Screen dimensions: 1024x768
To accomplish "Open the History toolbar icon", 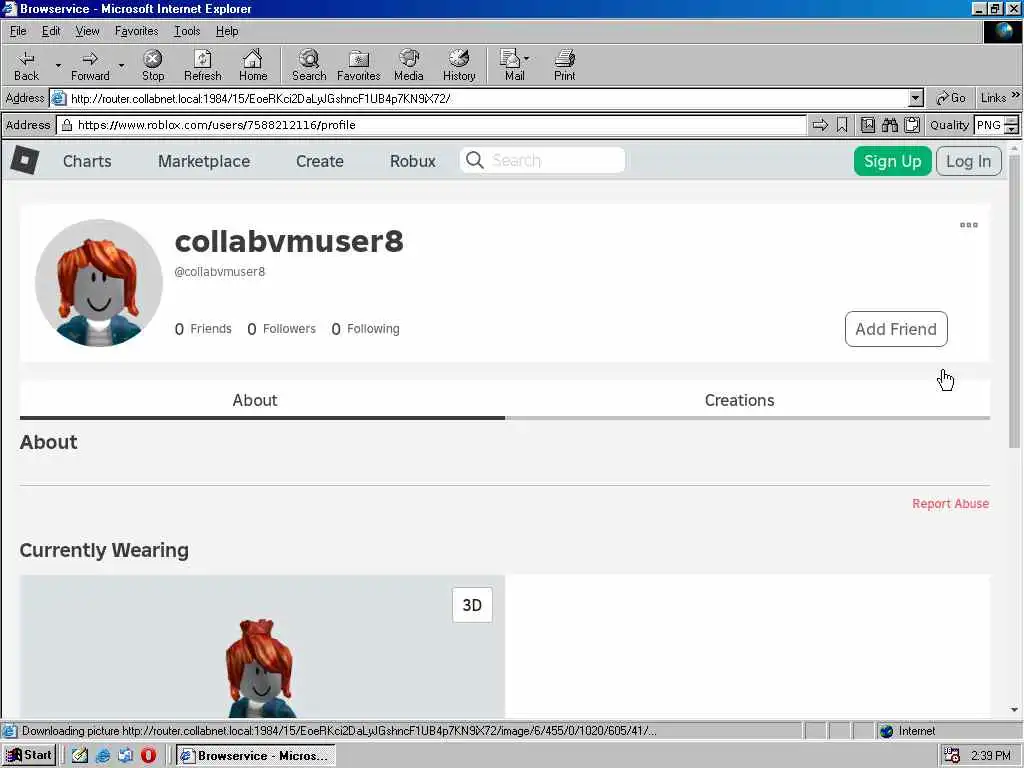I will [x=459, y=65].
